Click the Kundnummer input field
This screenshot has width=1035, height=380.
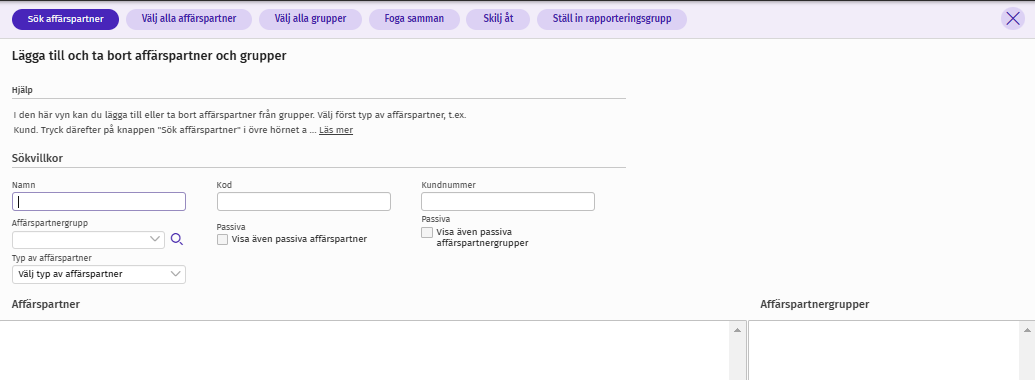pos(508,201)
